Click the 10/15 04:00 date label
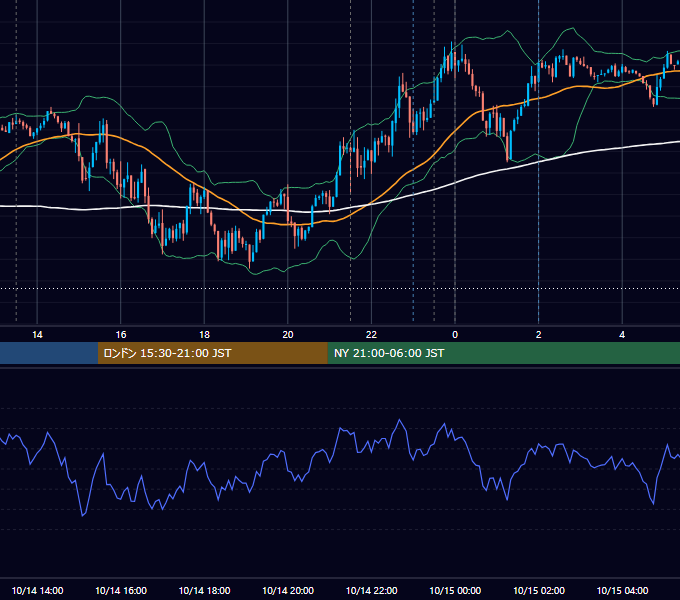Image resolution: width=680 pixels, height=600 pixels. click(x=622, y=591)
